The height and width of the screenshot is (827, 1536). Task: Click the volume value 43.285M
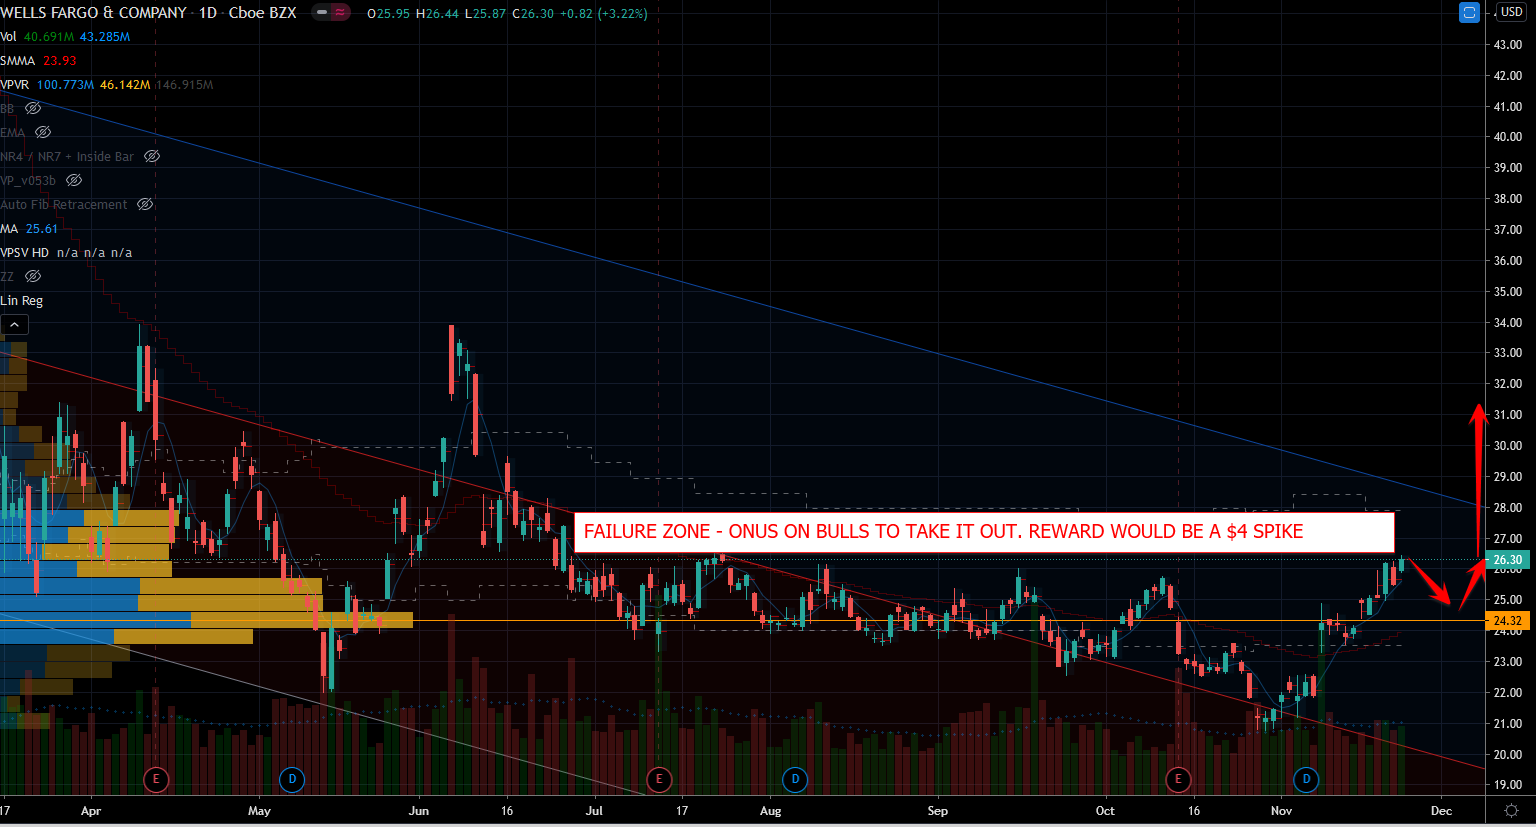coord(105,37)
